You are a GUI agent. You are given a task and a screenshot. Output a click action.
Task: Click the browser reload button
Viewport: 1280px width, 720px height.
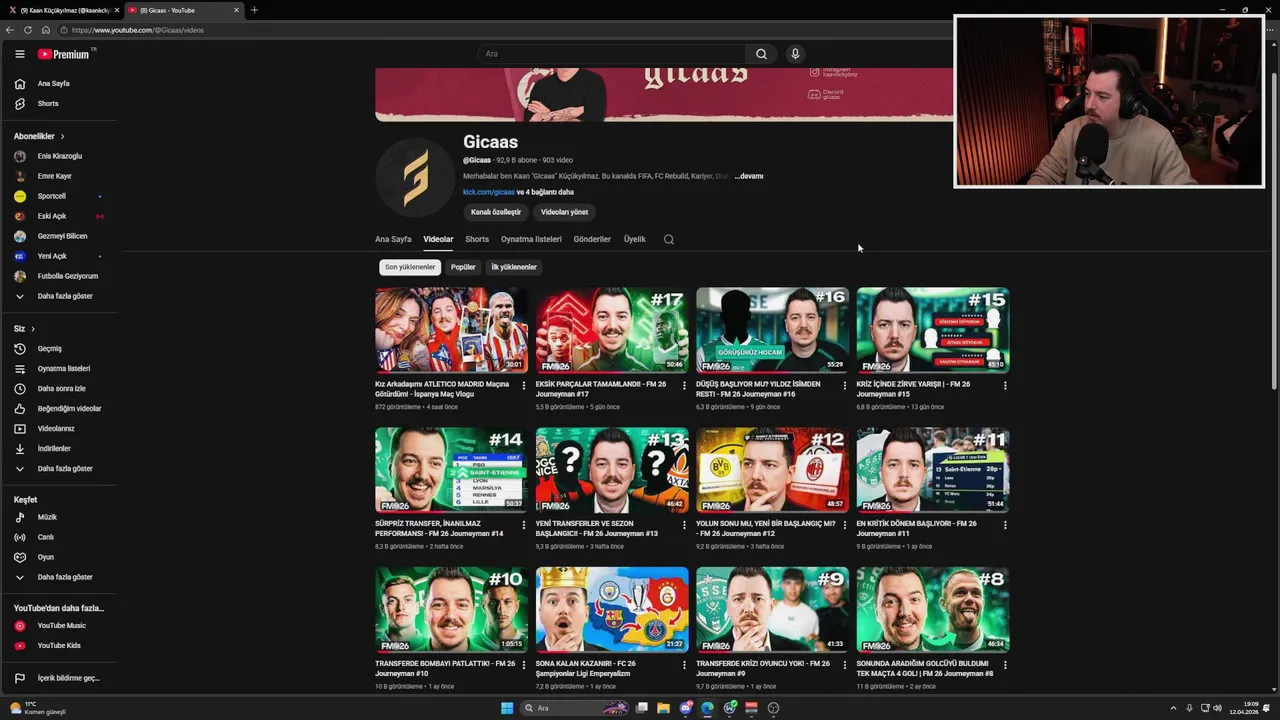pyautogui.click(x=28, y=30)
